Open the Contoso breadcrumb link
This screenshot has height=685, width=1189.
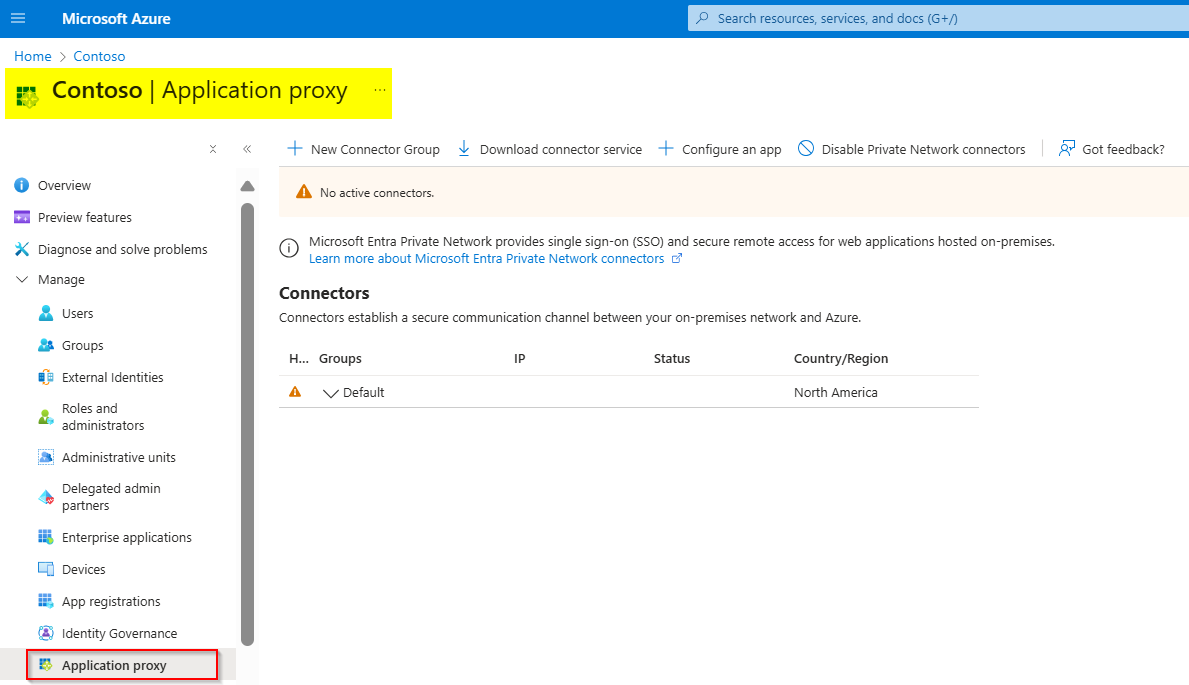pyautogui.click(x=99, y=56)
